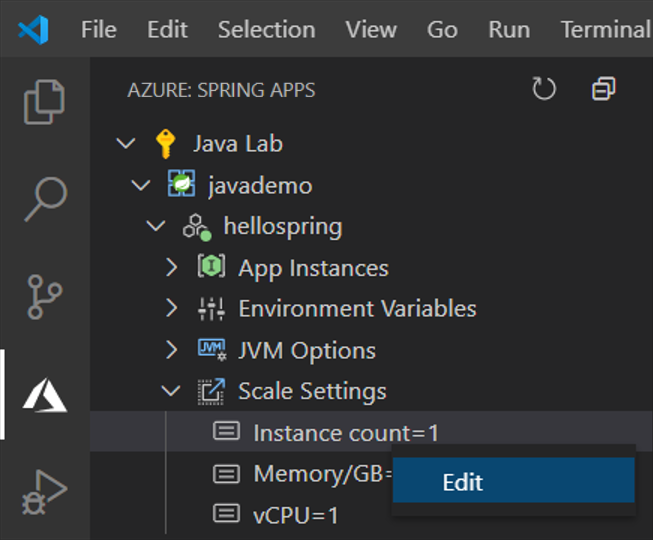This screenshot has width=653, height=540.
Task: Choose Edit from the context menu
Action: point(463,482)
